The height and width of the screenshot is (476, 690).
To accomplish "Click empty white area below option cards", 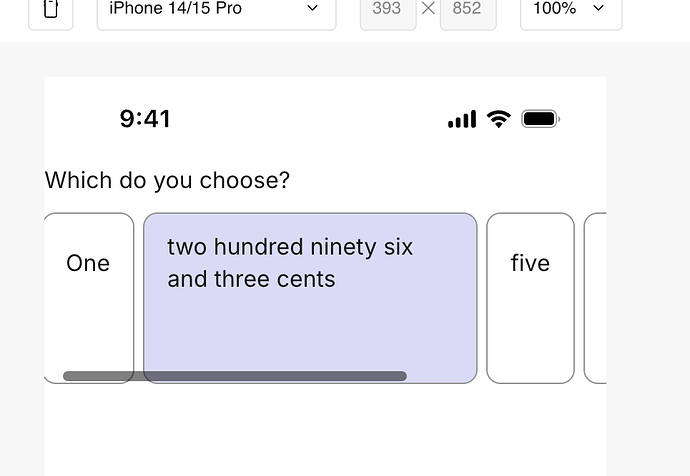I will click(325, 429).
